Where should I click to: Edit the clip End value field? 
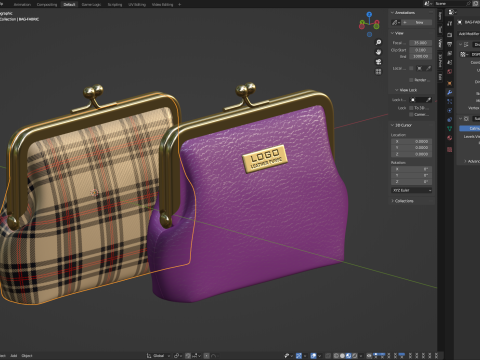click(x=421, y=56)
